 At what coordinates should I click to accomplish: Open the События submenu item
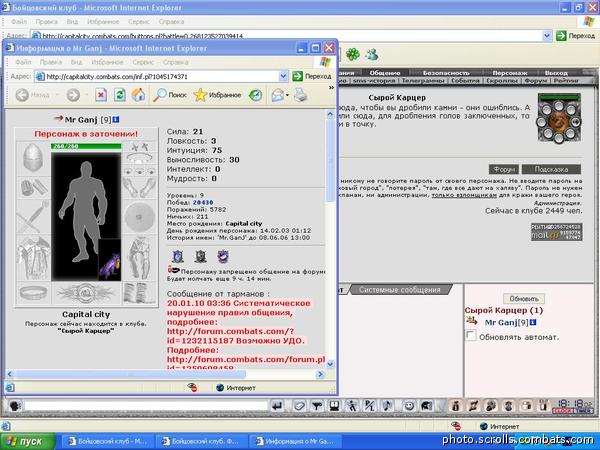pyautogui.click(x=465, y=81)
